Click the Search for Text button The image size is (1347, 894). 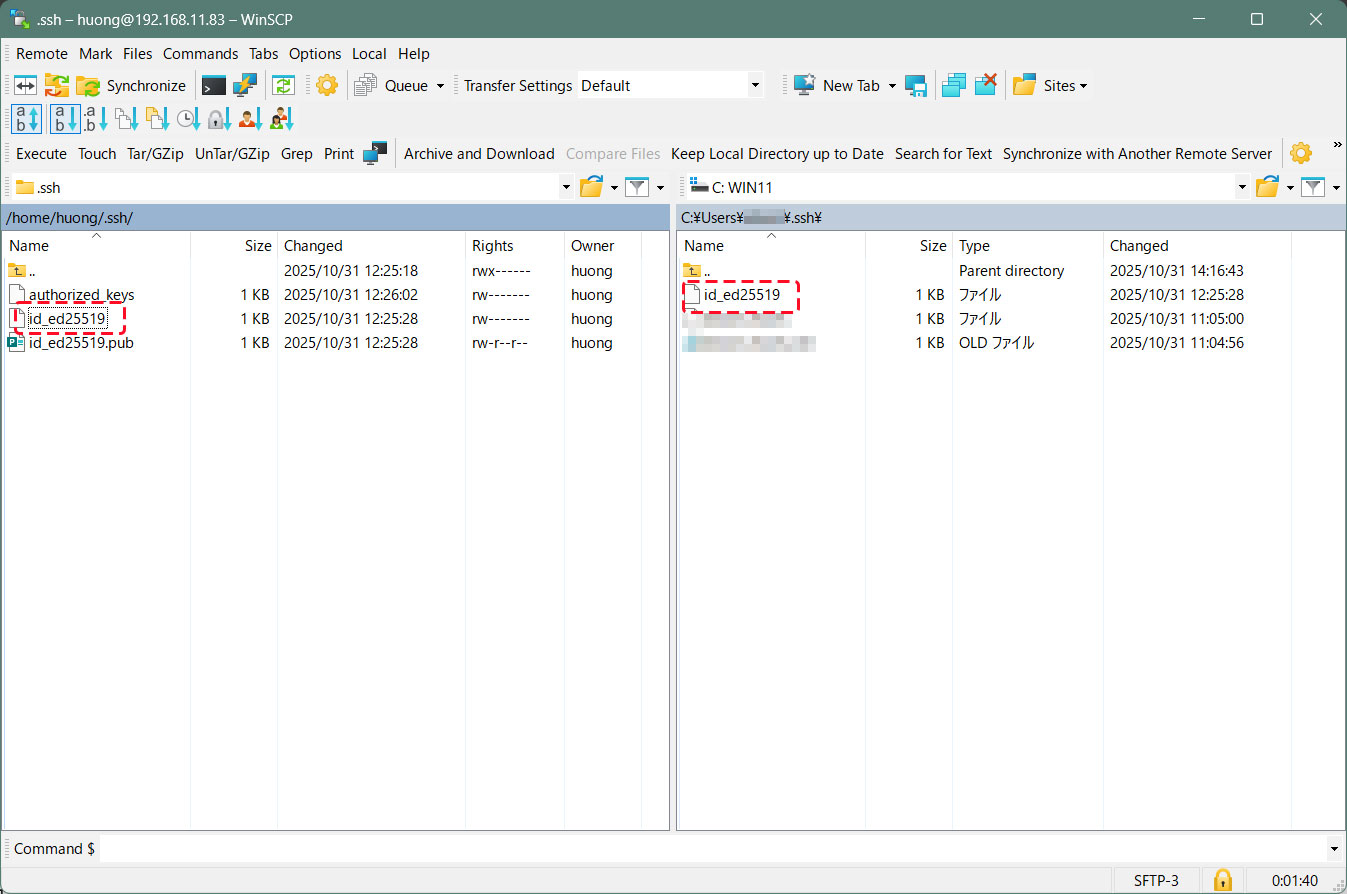[943, 154]
